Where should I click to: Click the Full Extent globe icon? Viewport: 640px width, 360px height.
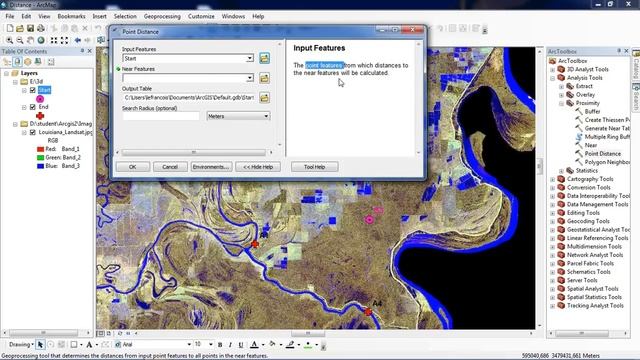[41, 40]
